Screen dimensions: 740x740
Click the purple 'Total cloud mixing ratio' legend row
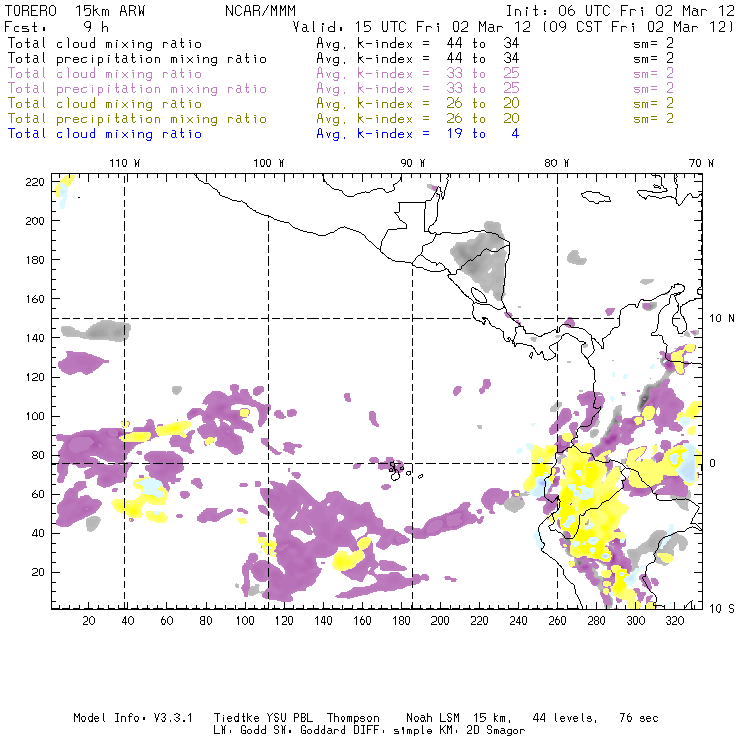pos(105,74)
